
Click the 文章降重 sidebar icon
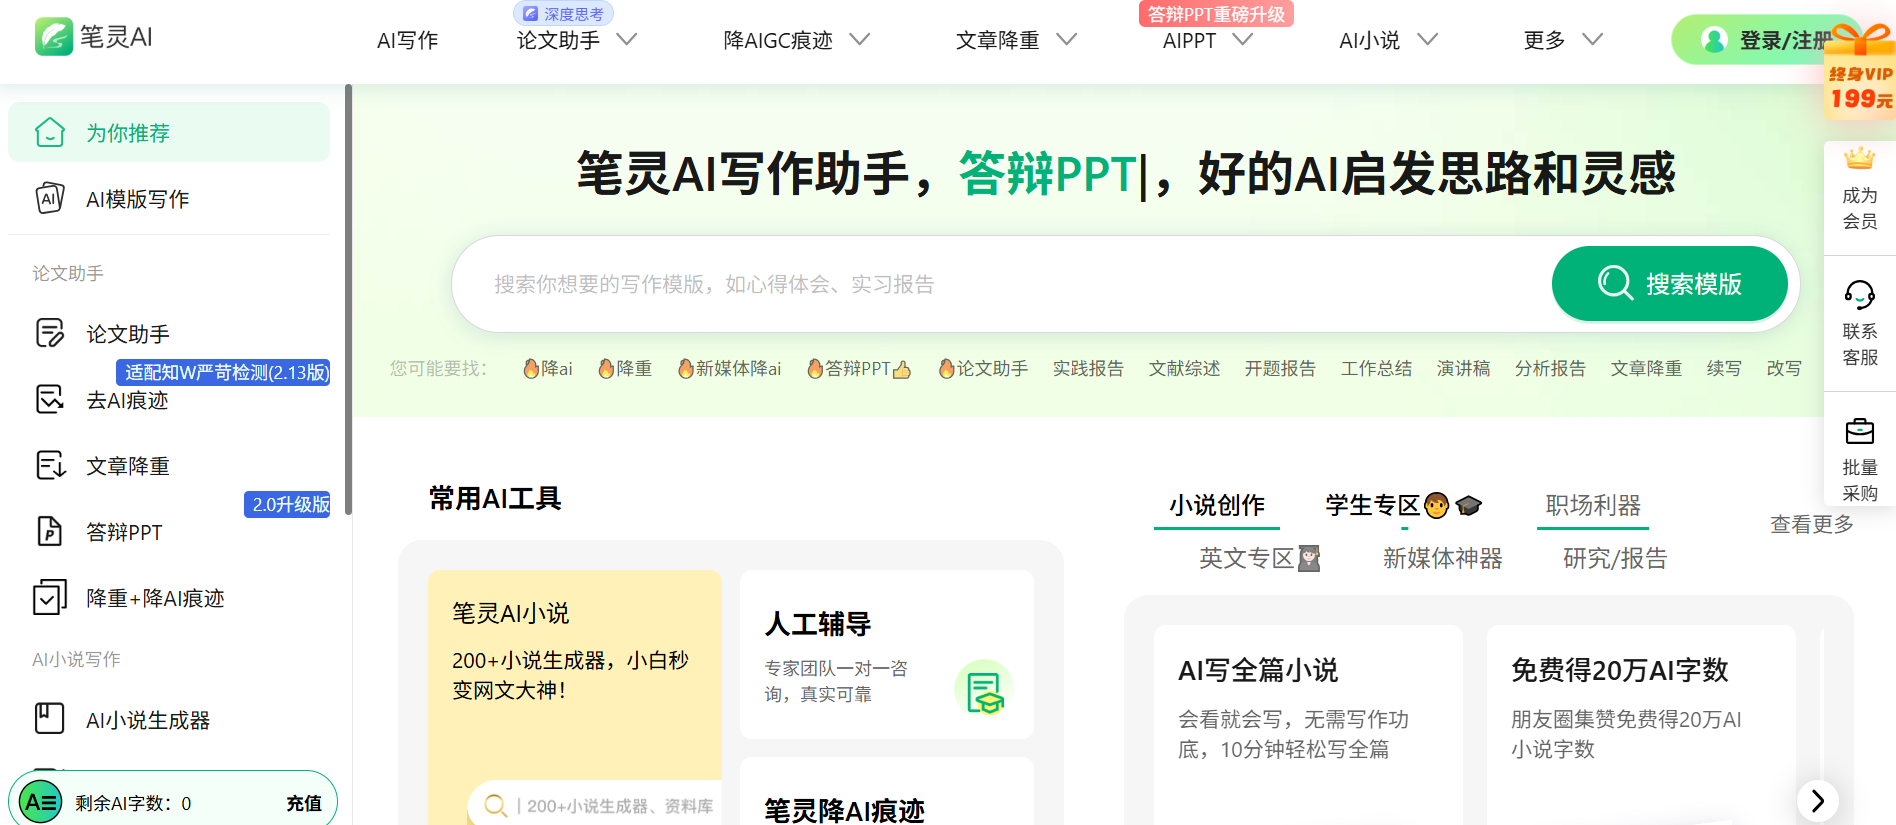[50, 465]
